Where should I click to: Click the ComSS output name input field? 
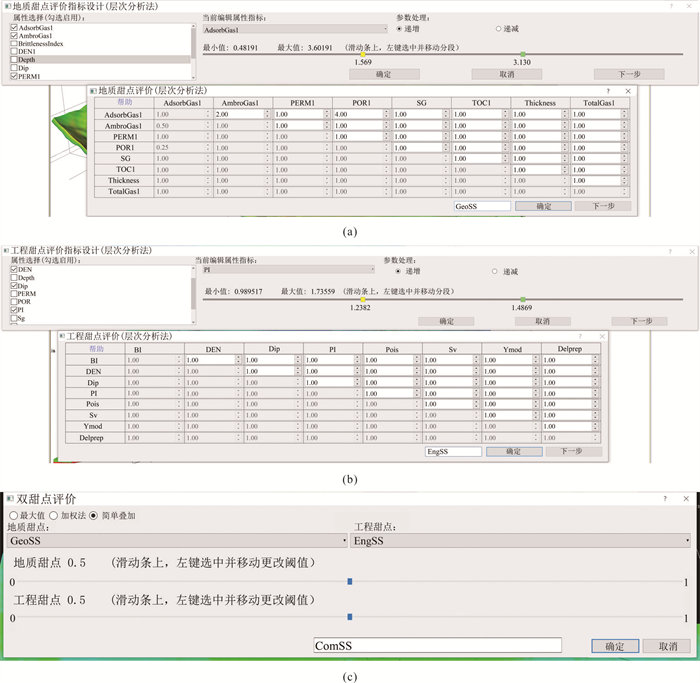[x=437, y=646]
